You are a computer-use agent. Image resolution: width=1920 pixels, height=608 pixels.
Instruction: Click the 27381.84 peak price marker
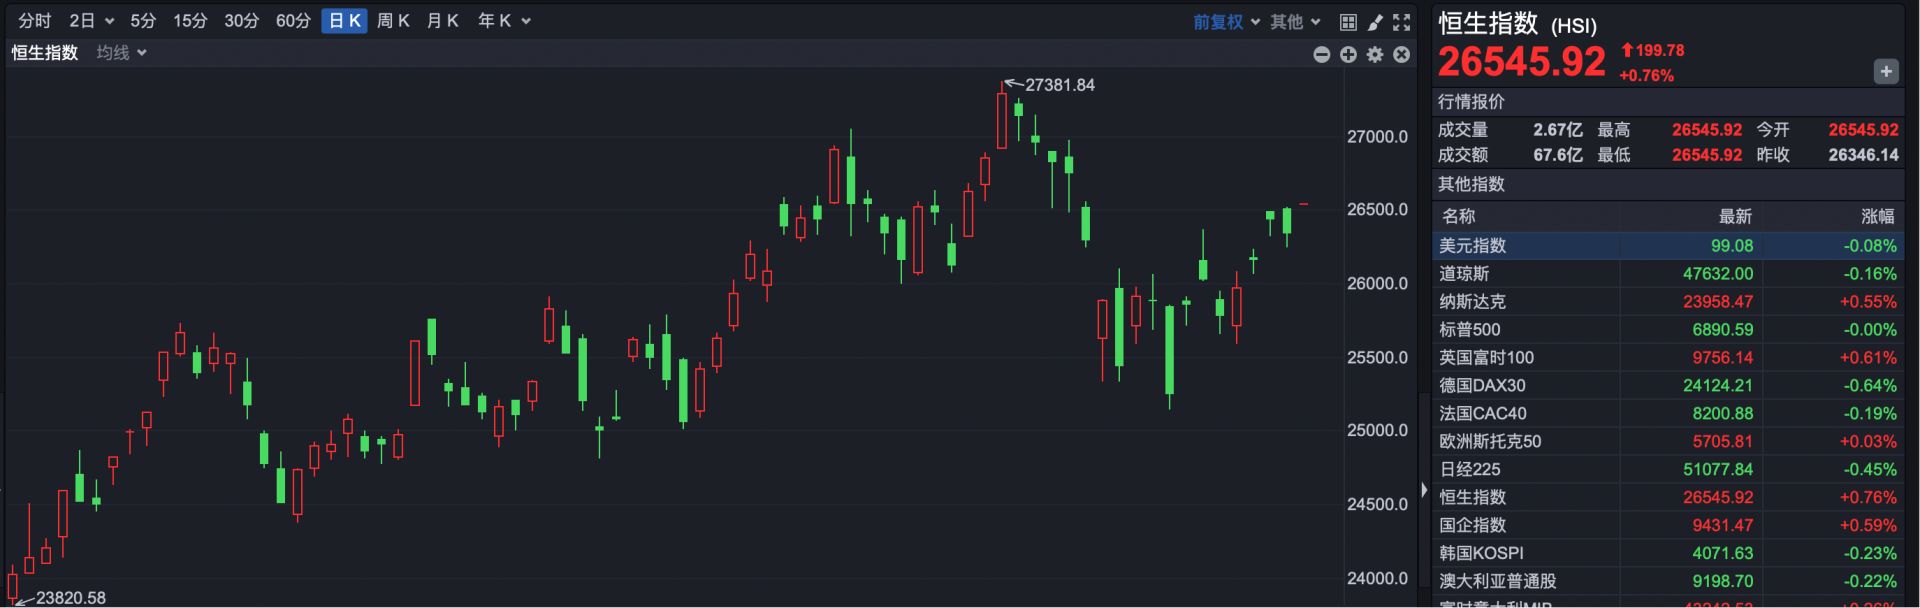1059,86
